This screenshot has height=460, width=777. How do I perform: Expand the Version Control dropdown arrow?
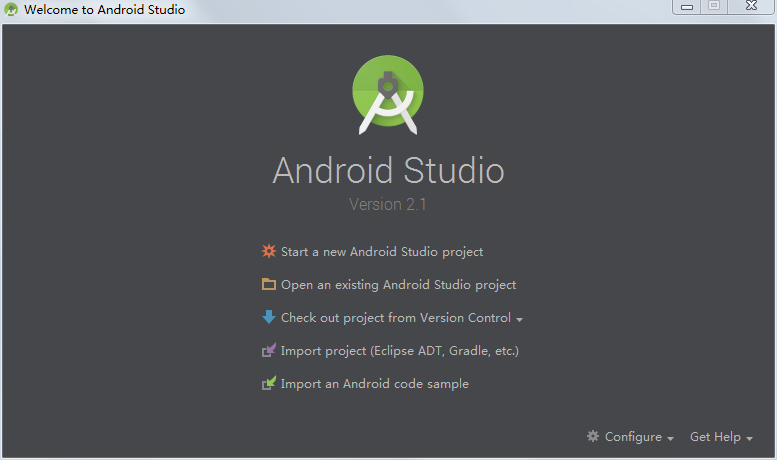point(519,320)
